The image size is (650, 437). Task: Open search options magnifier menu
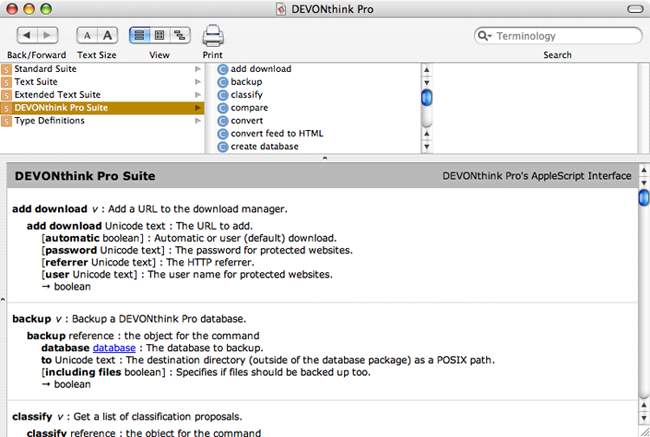pyautogui.click(x=484, y=36)
